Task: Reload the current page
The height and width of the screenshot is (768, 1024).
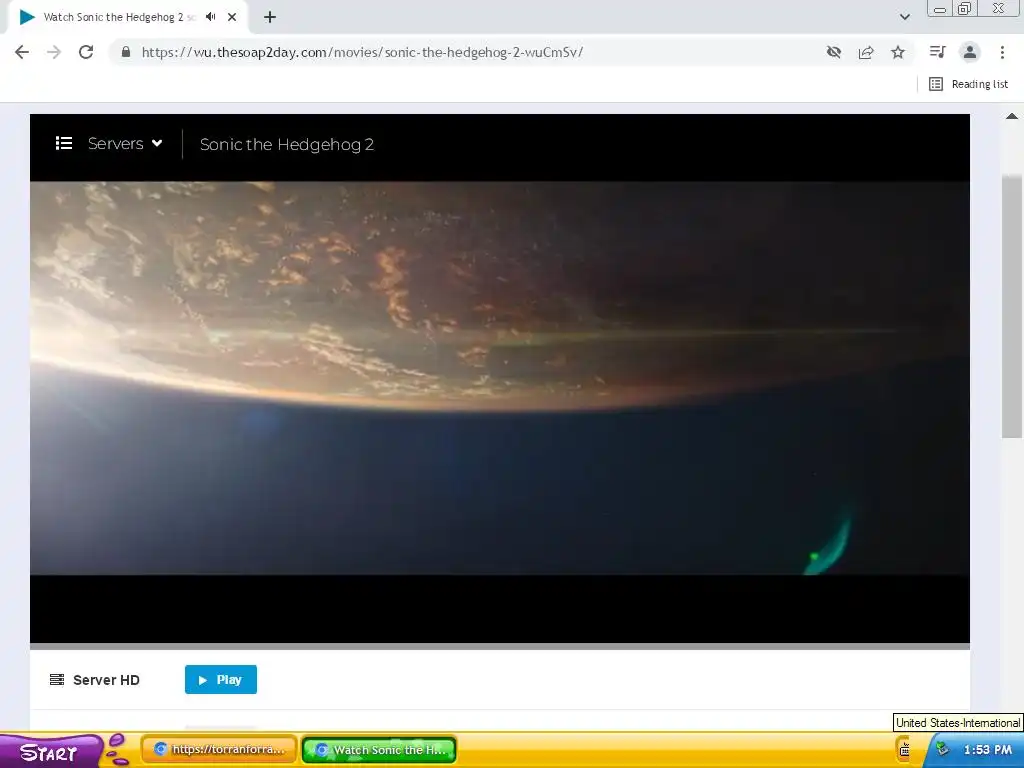Action: 86,52
